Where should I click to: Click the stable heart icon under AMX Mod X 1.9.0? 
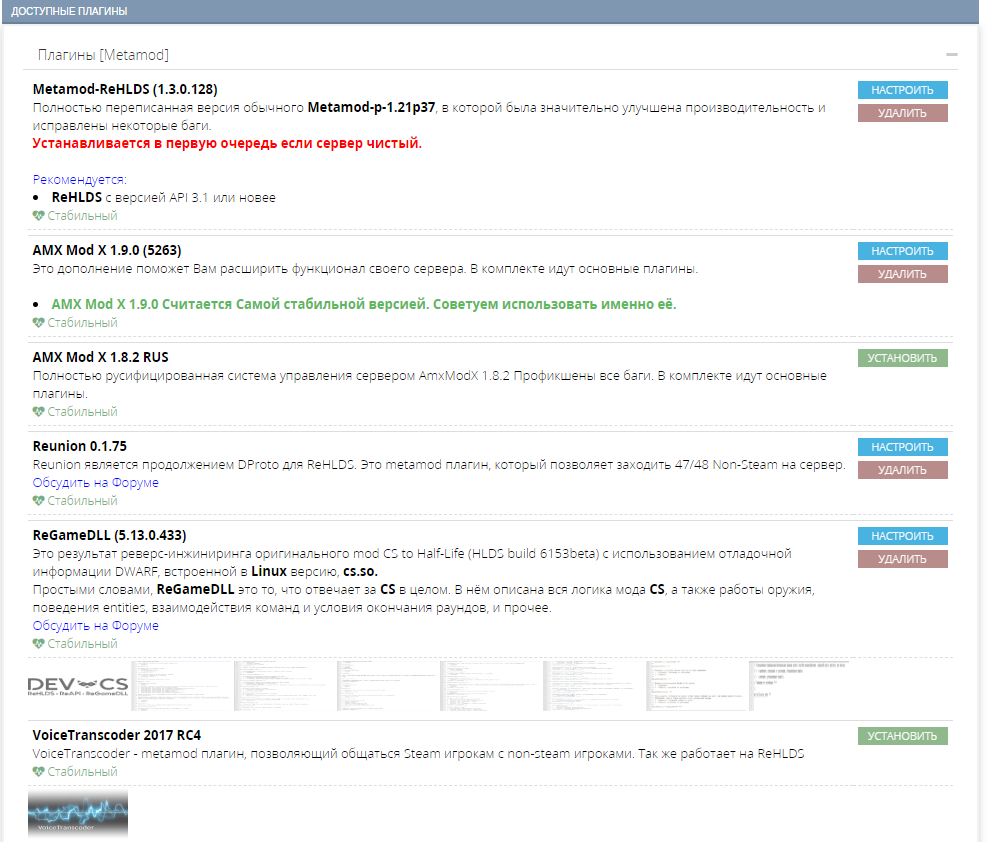[x=38, y=323]
